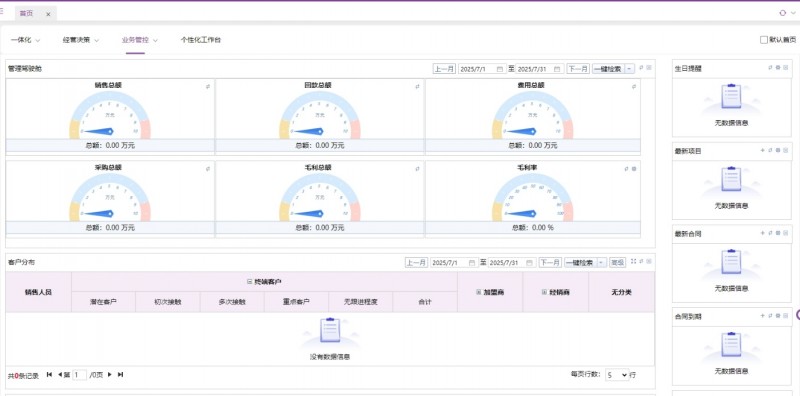
Task: Open calendar for 客户分布 end date
Action: click(x=530, y=263)
